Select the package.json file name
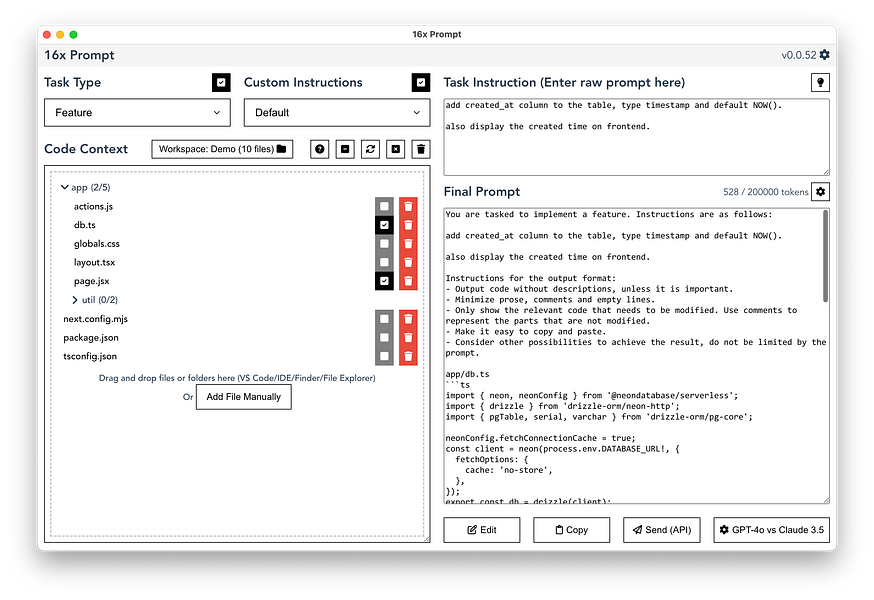This screenshot has width=874, height=600. click(x=91, y=338)
